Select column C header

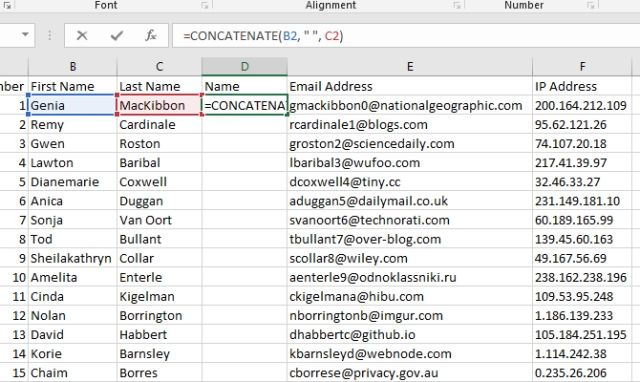click(159, 67)
